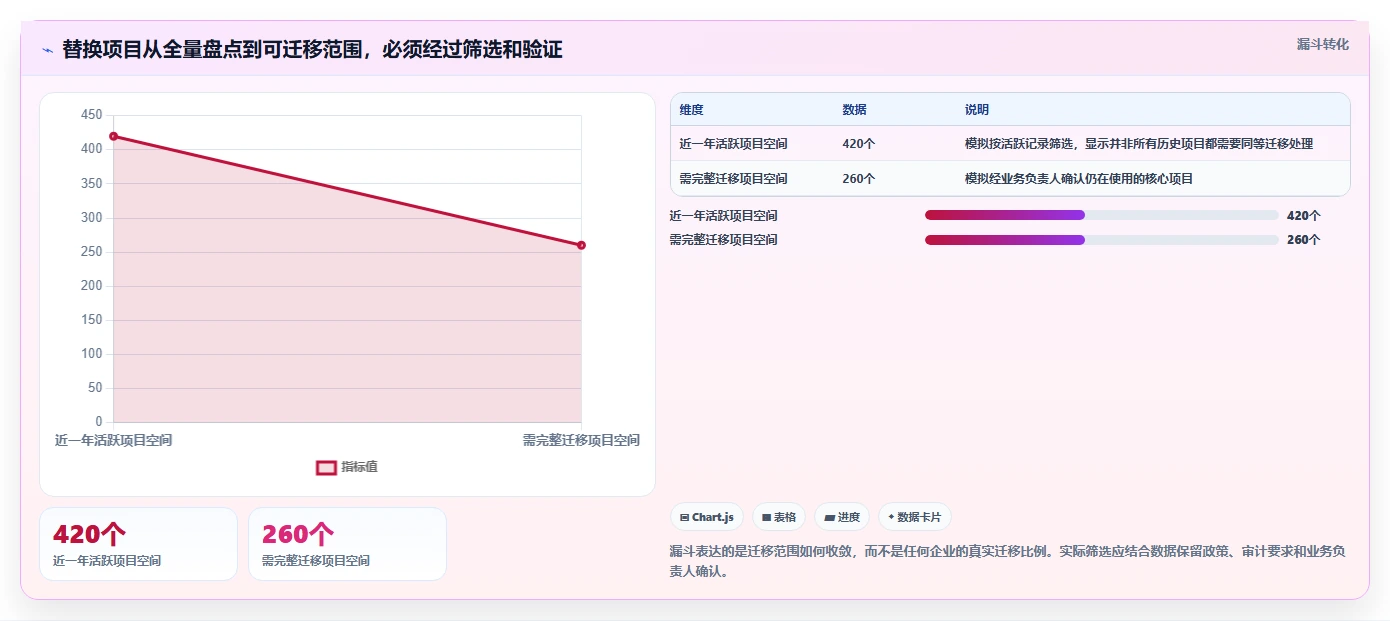The height and width of the screenshot is (621, 1390).
Task: Click the 数据 column header
Action: point(855,110)
